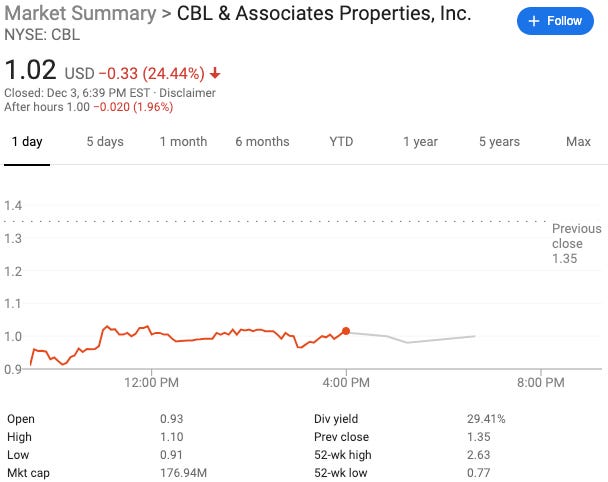Click the CBL & Associates Properties title
Viewport: 608px width, 482px height.
323,15
